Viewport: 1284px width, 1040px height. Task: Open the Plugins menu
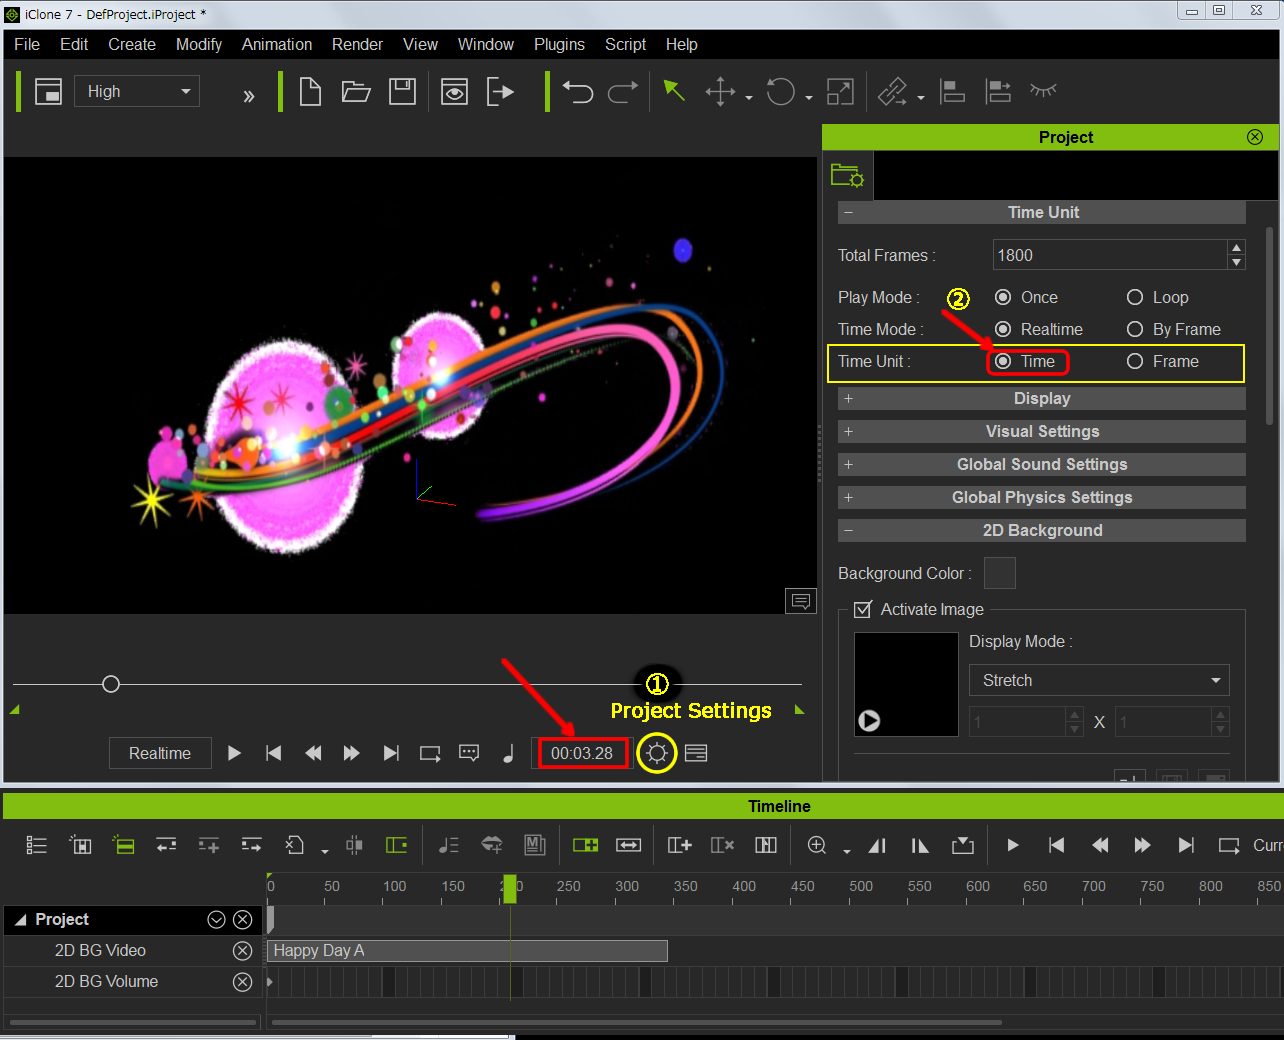pos(559,44)
